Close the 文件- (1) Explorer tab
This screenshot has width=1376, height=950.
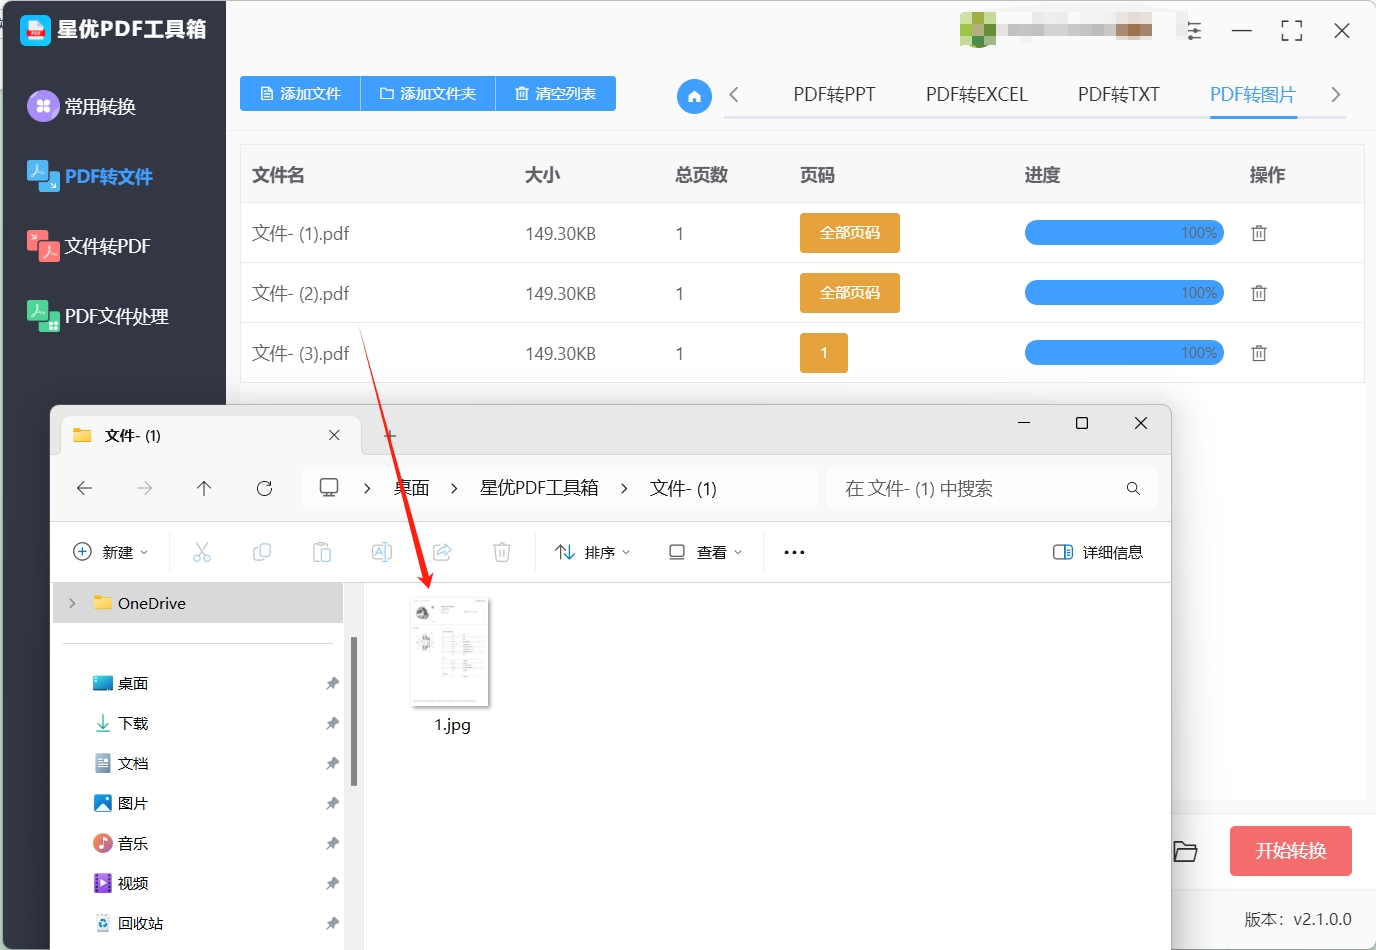pos(334,435)
